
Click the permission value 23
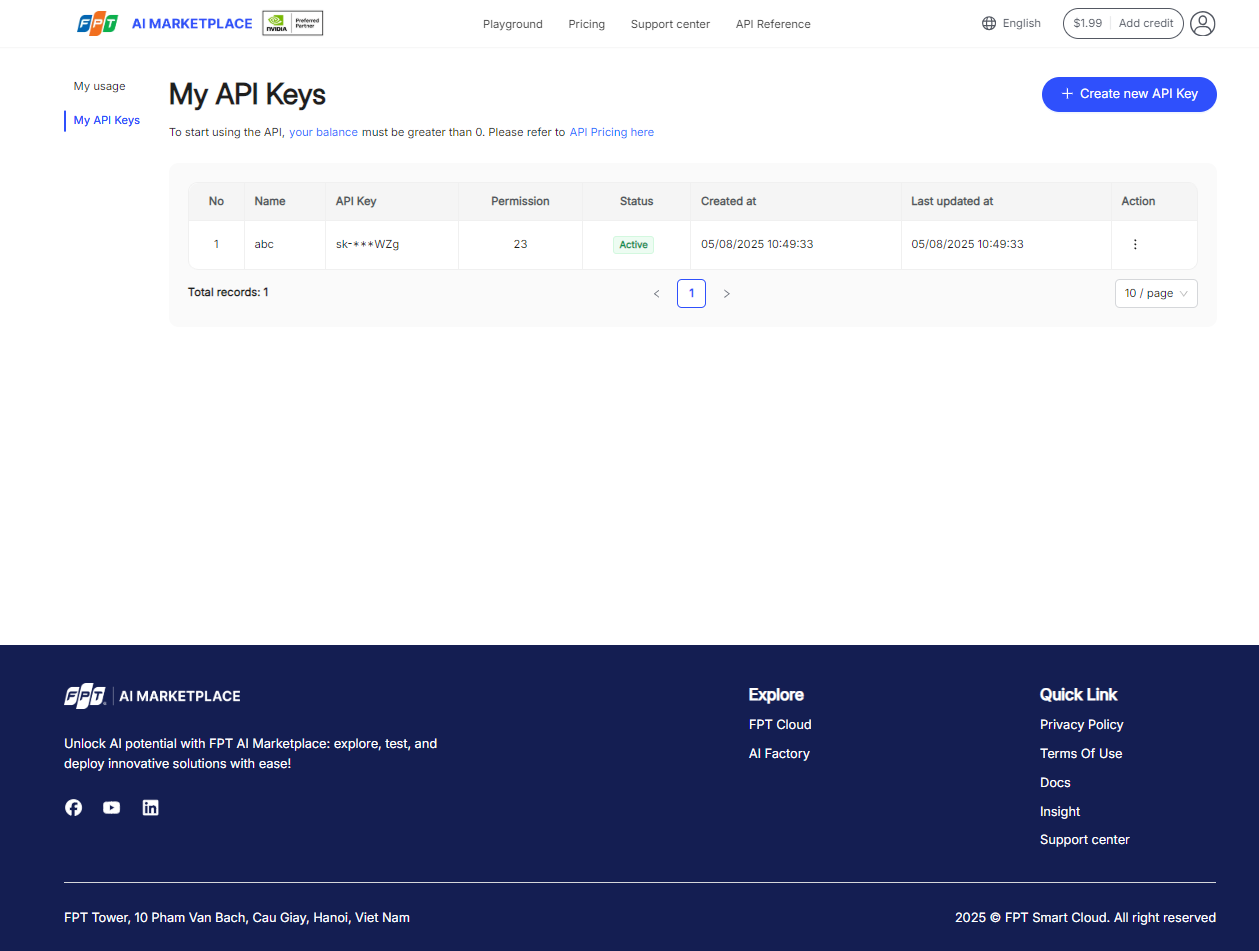click(520, 244)
